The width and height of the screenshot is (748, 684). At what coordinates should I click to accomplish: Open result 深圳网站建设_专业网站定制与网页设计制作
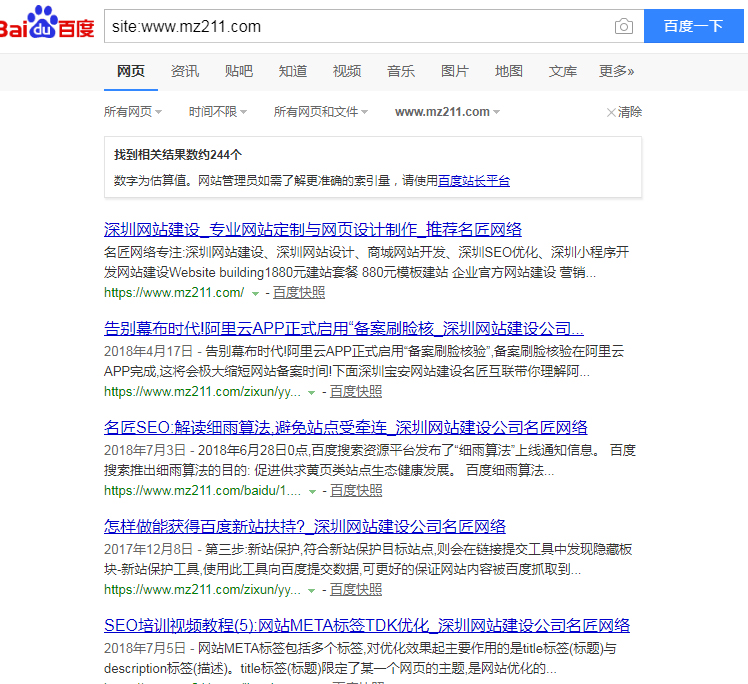(312, 229)
